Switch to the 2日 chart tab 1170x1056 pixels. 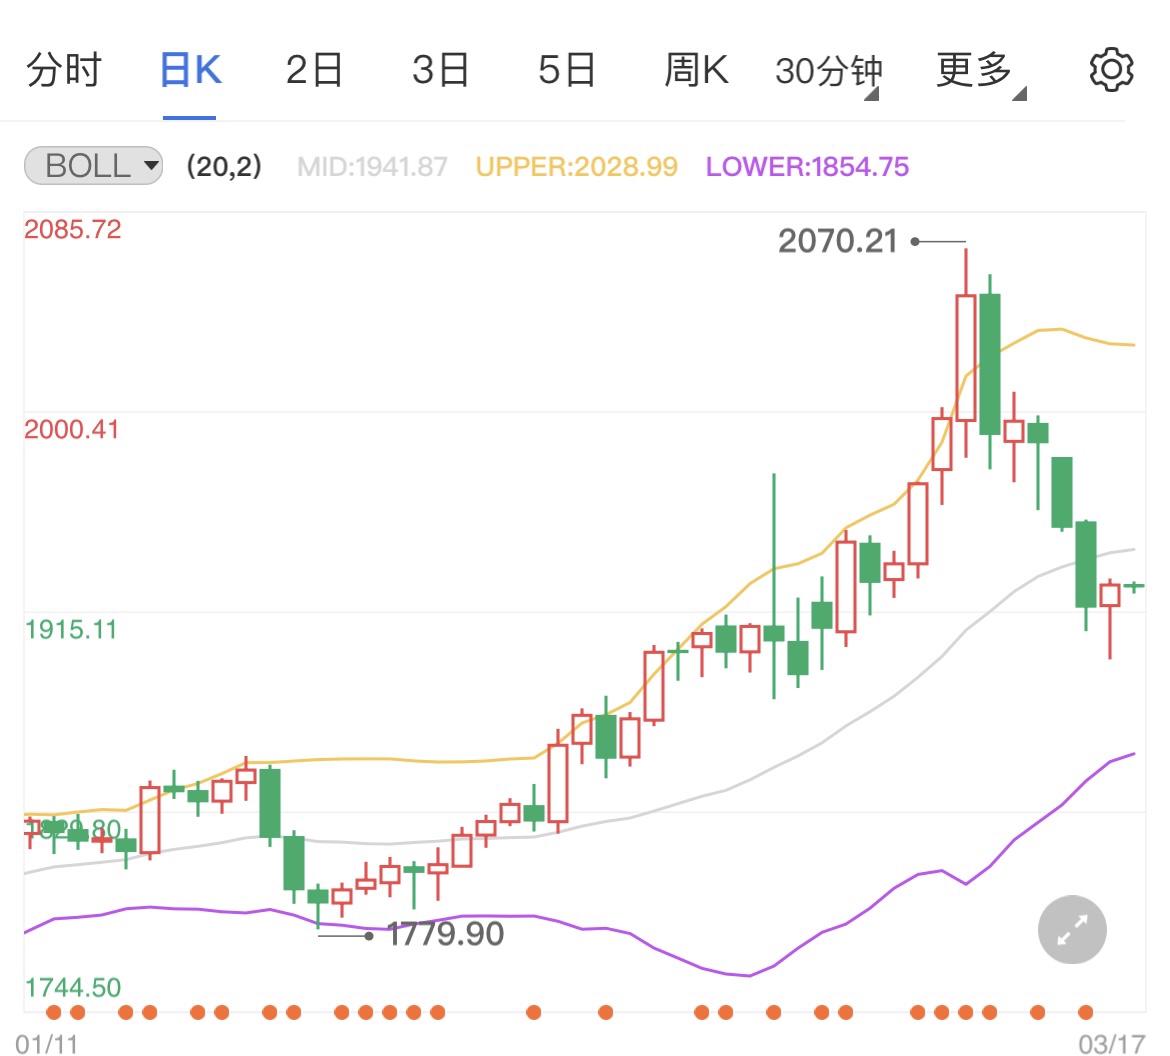point(314,70)
